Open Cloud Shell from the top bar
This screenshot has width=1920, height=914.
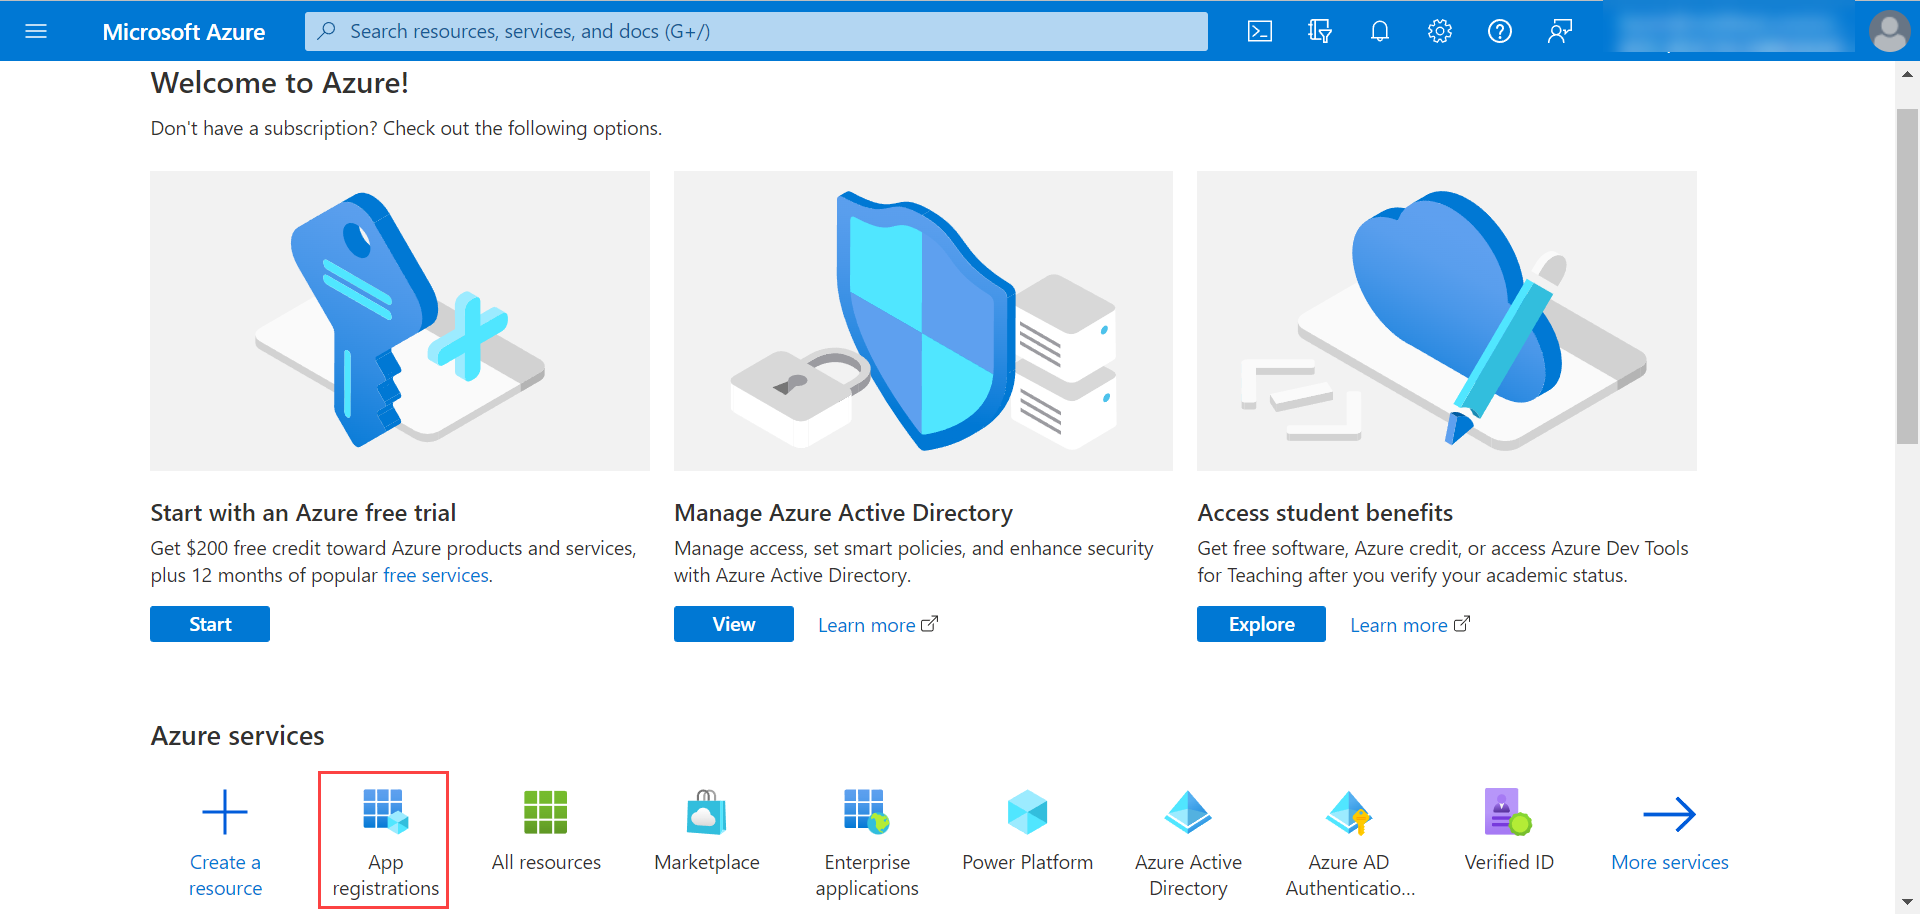pos(1260,31)
